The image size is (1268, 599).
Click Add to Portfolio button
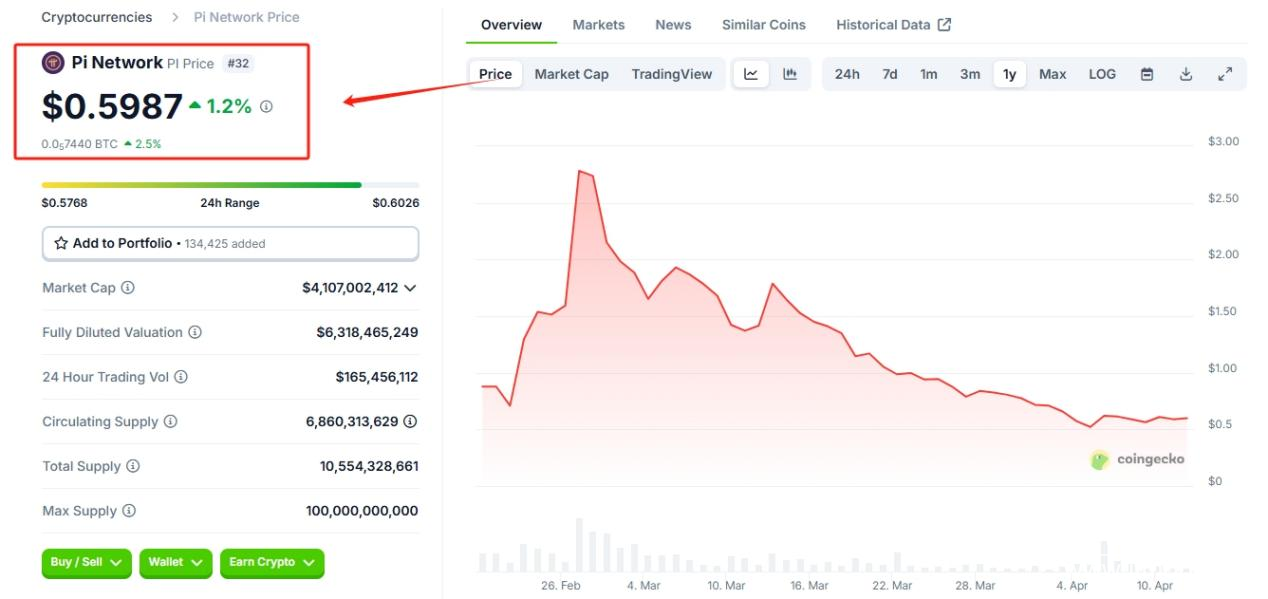(230, 243)
